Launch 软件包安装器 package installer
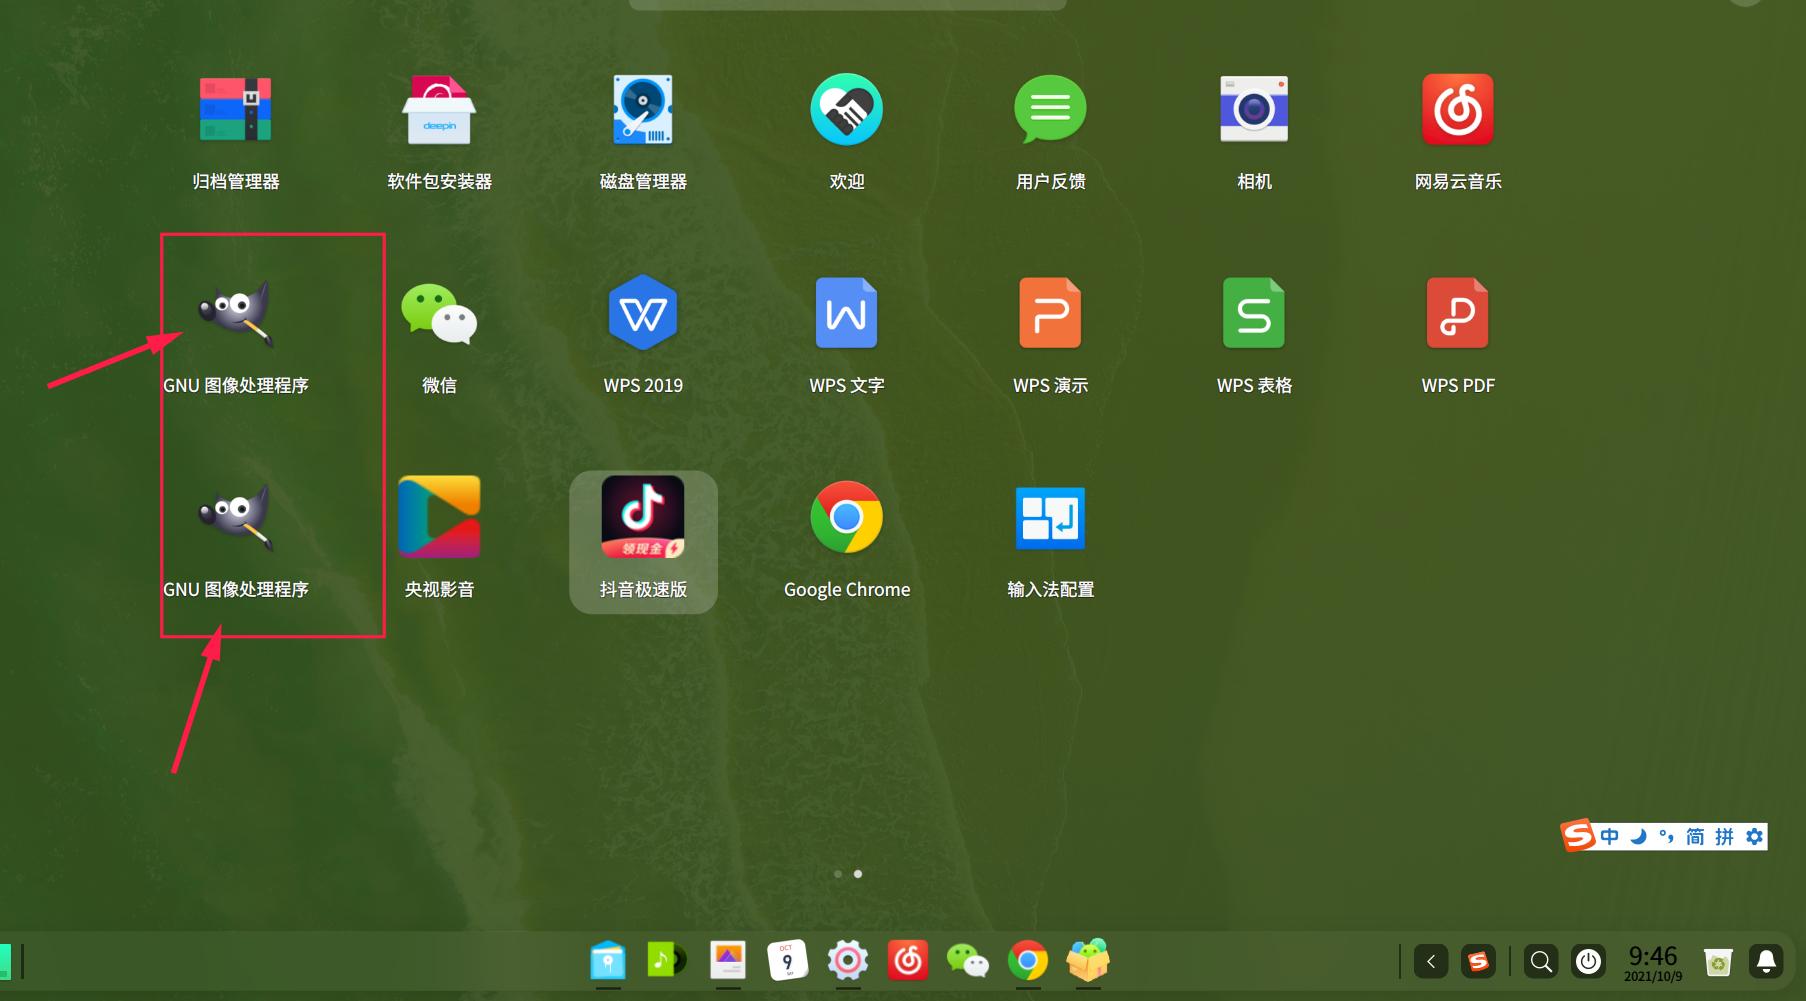1806x1001 pixels. [439, 110]
